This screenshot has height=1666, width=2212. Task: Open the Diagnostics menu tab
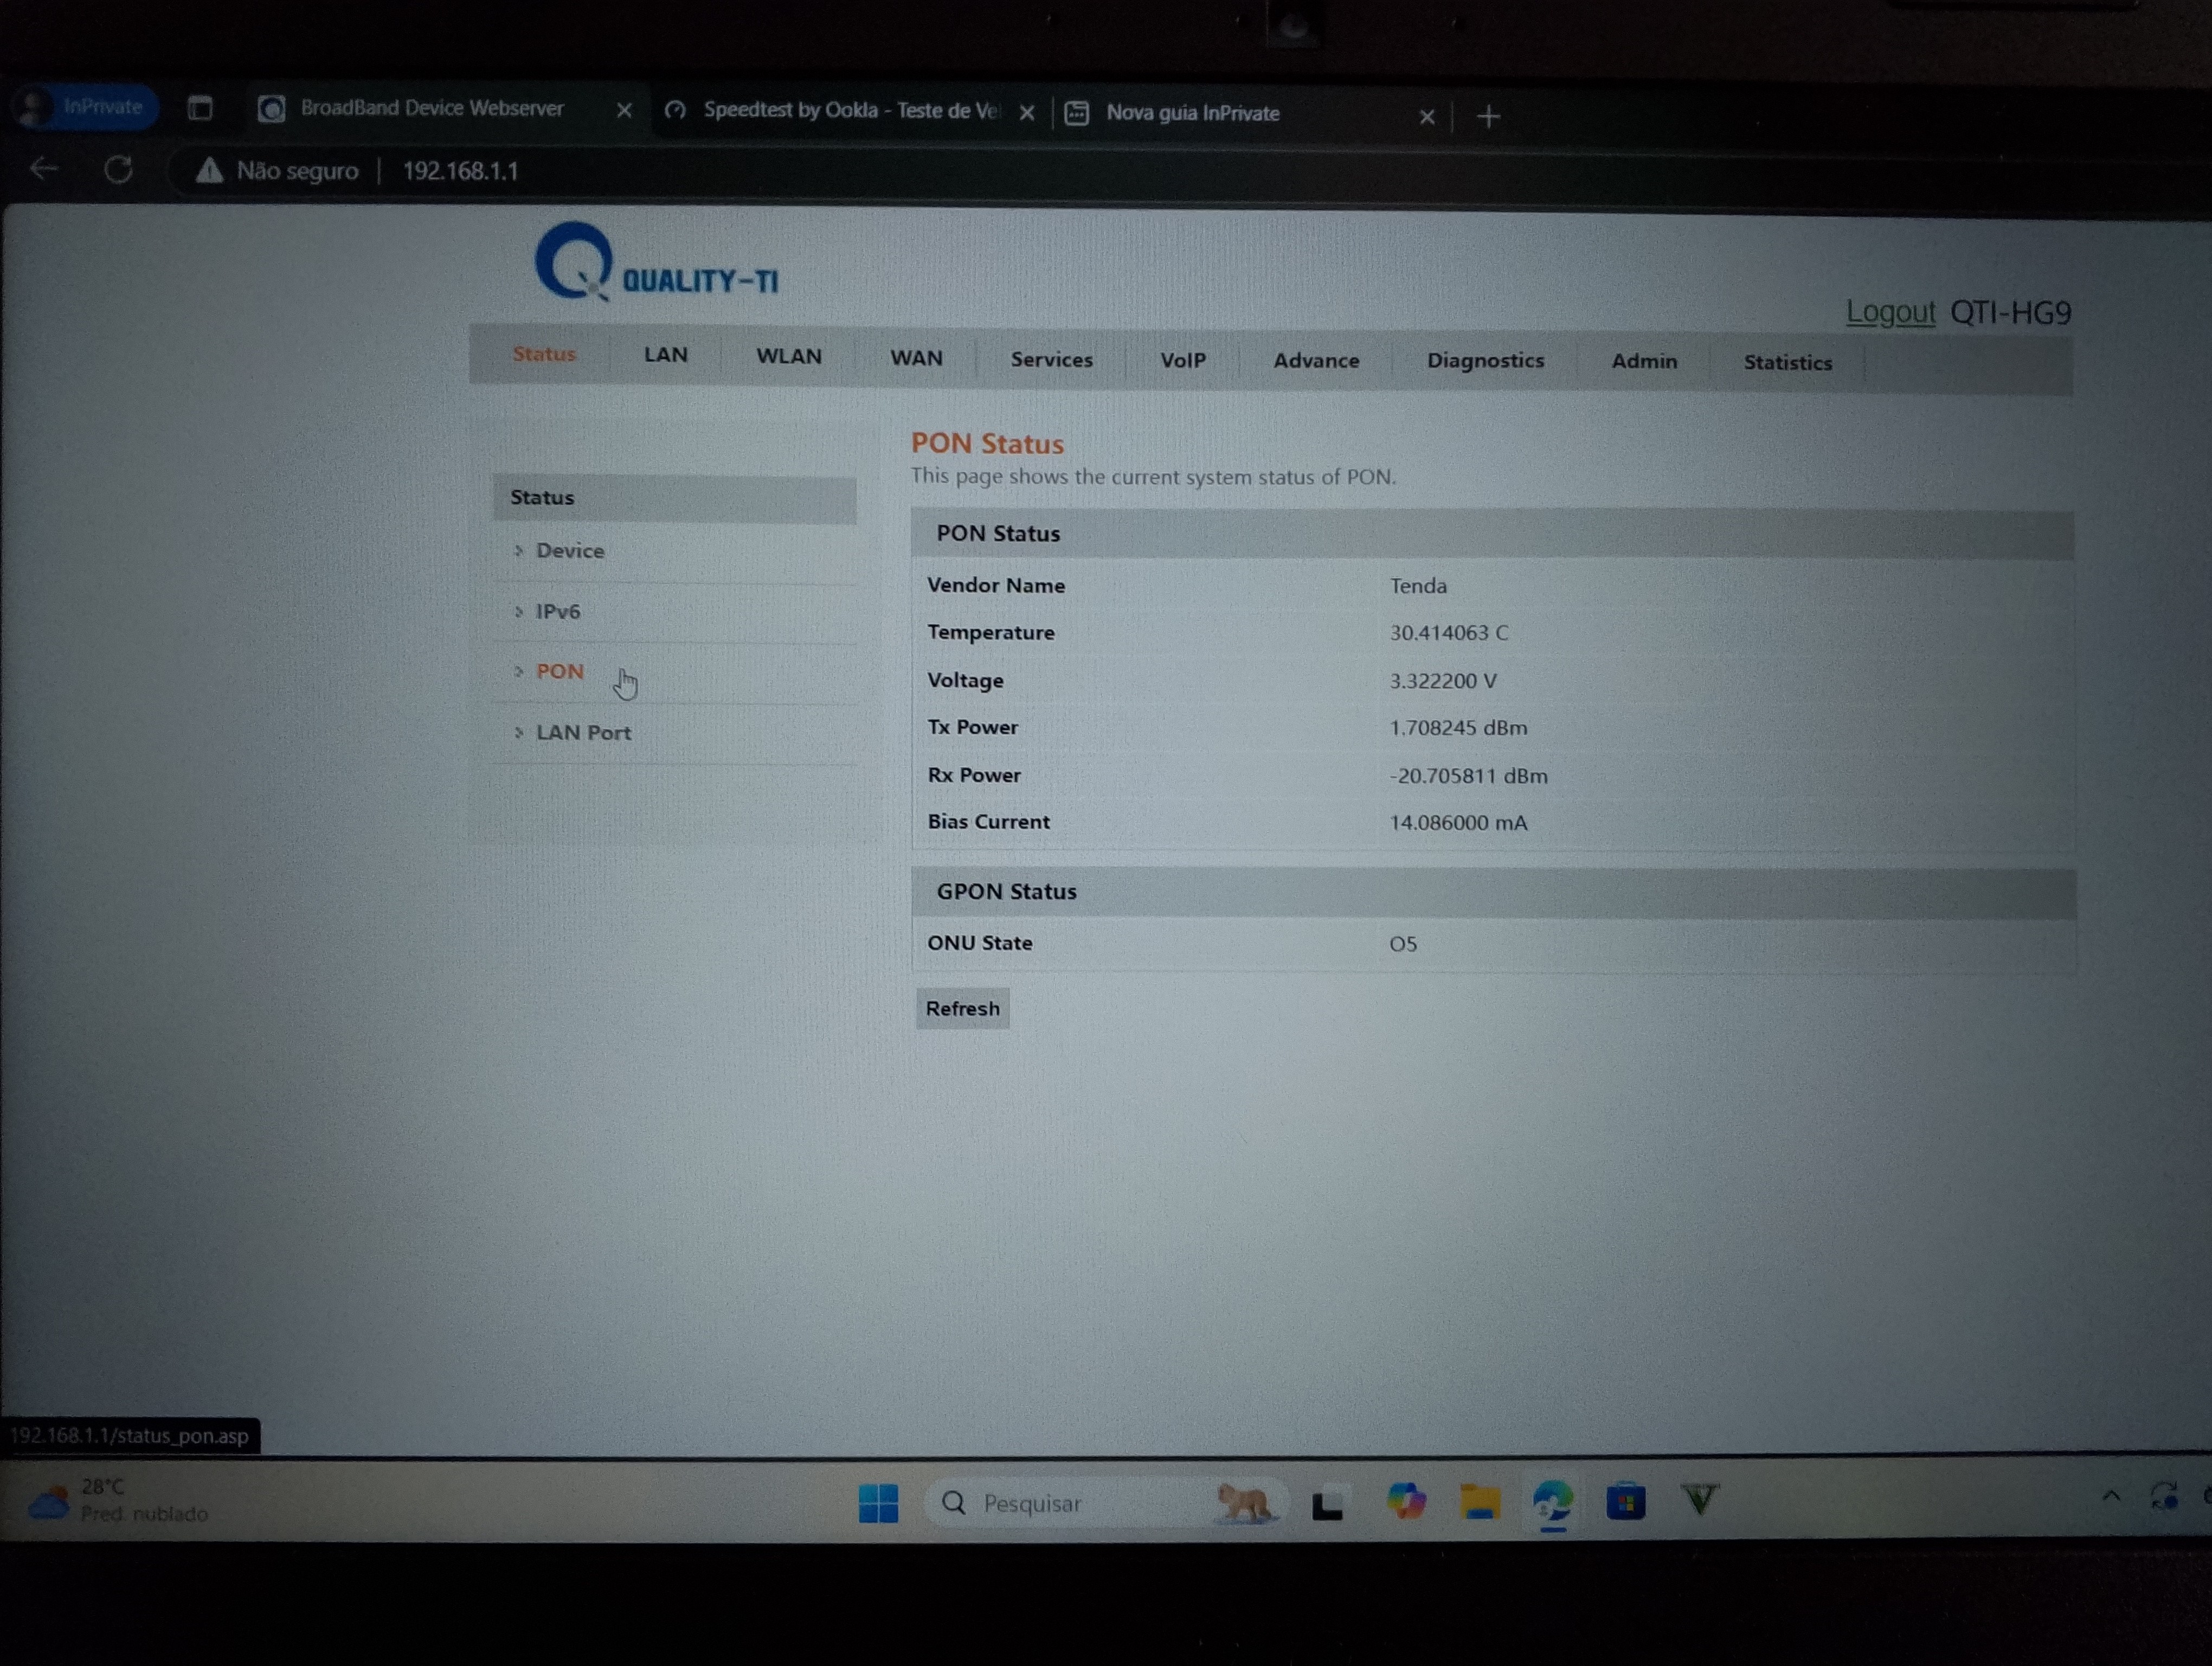click(x=1485, y=361)
